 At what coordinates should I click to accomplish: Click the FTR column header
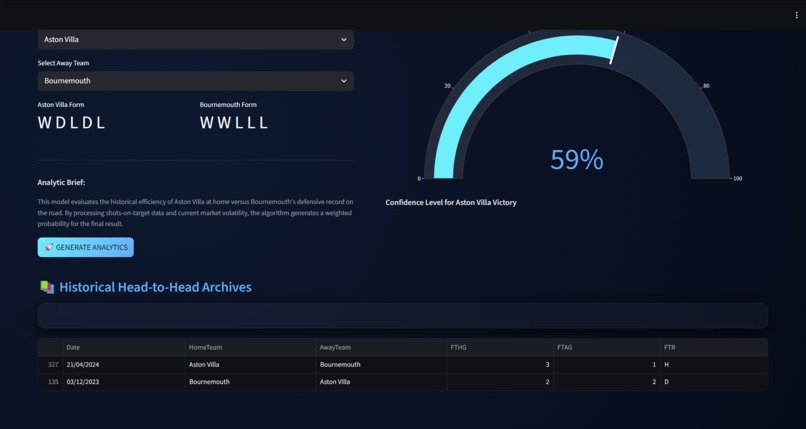(714, 347)
